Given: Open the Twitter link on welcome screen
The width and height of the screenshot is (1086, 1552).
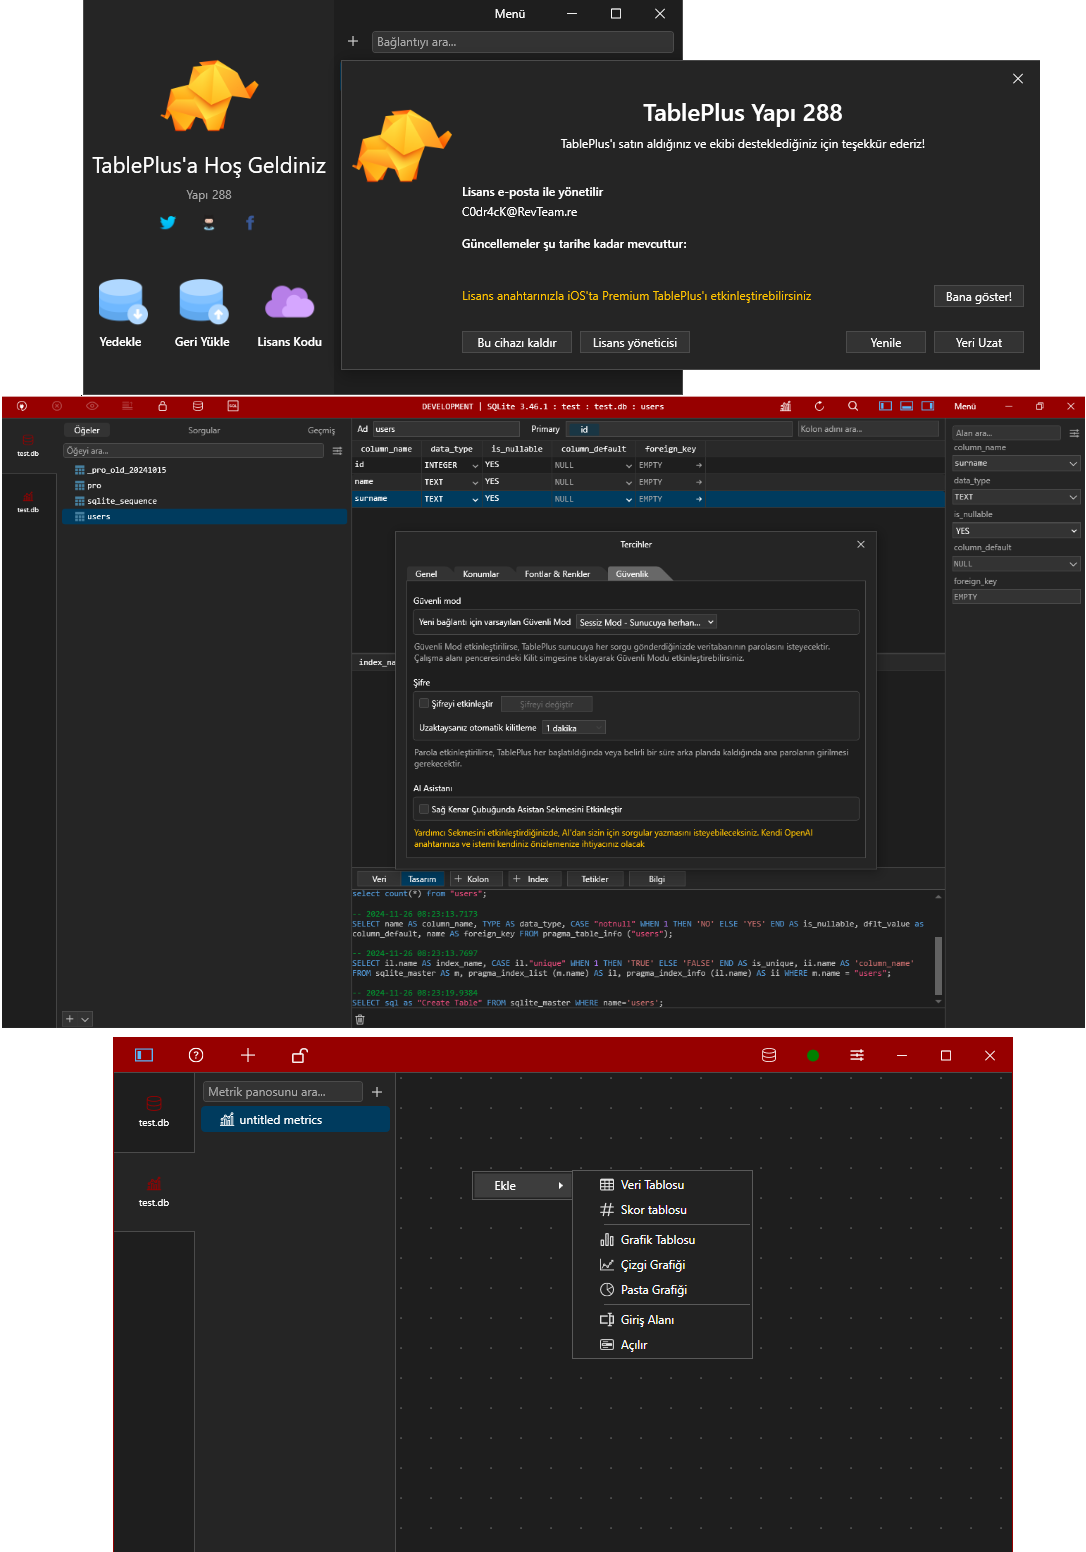Looking at the screenshot, I should click(168, 223).
